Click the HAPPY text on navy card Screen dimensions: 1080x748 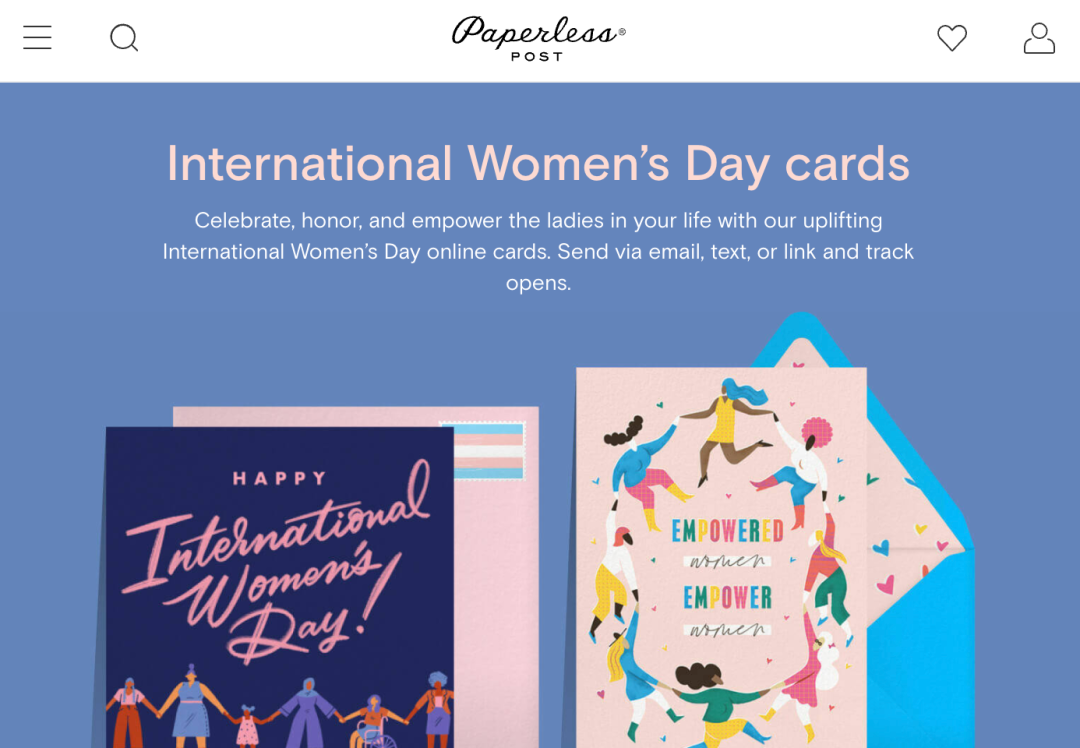tap(280, 478)
